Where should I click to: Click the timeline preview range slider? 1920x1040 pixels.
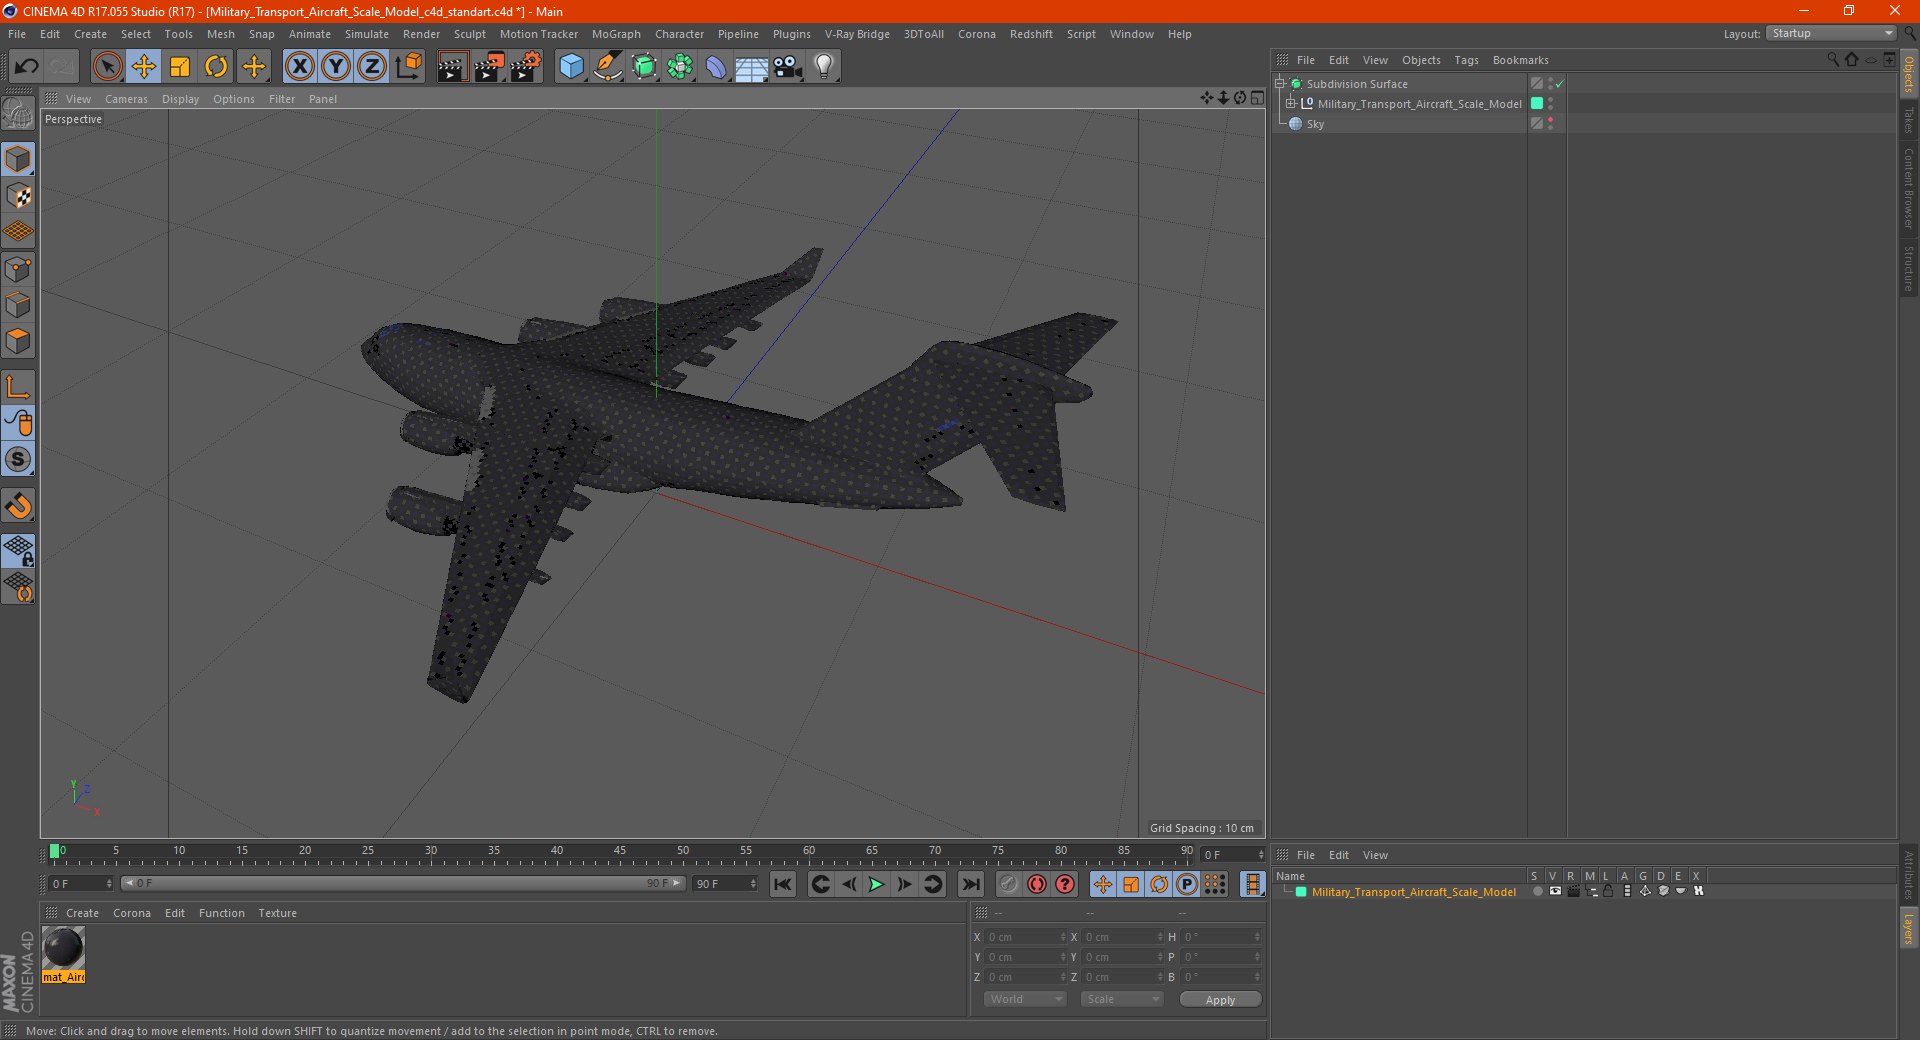click(403, 884)
